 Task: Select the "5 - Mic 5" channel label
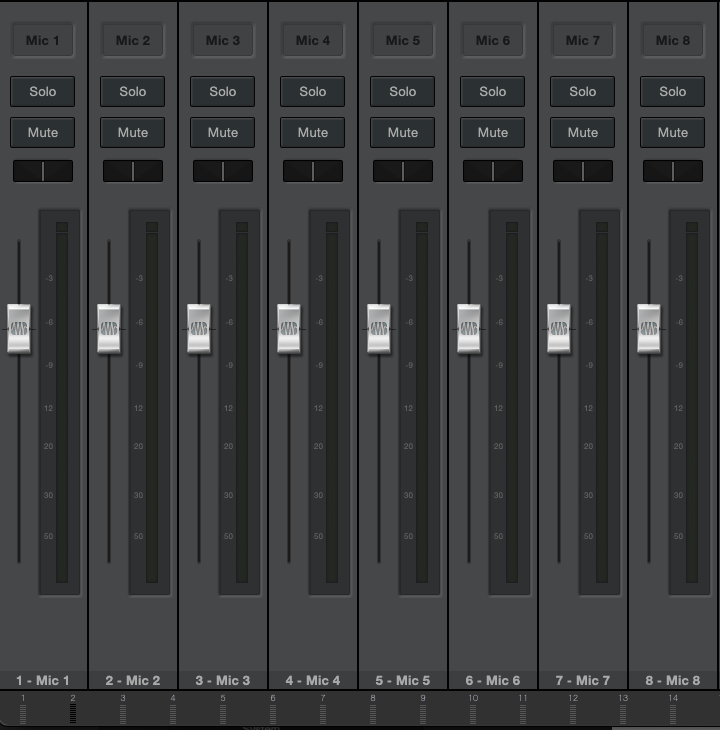[403, 680]
